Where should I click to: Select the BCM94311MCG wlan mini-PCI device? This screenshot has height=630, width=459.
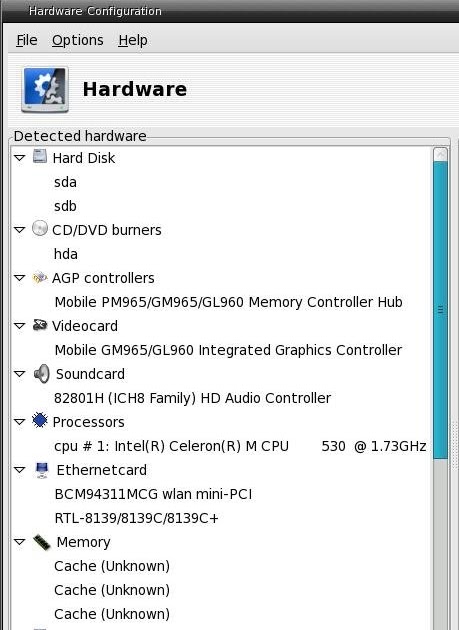coord(153,494)
